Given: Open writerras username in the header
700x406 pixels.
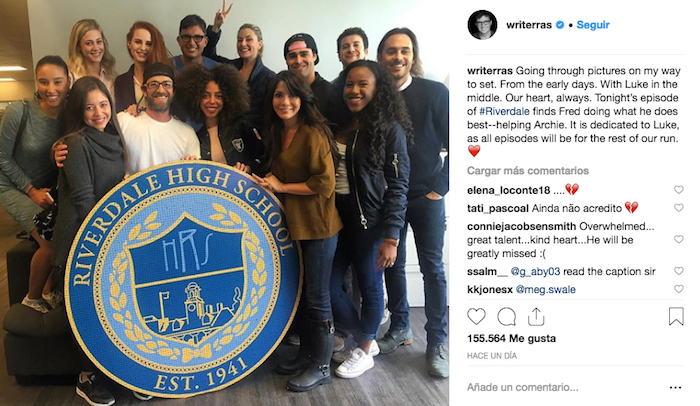Looking at the screenshot, I should (529, 25).
